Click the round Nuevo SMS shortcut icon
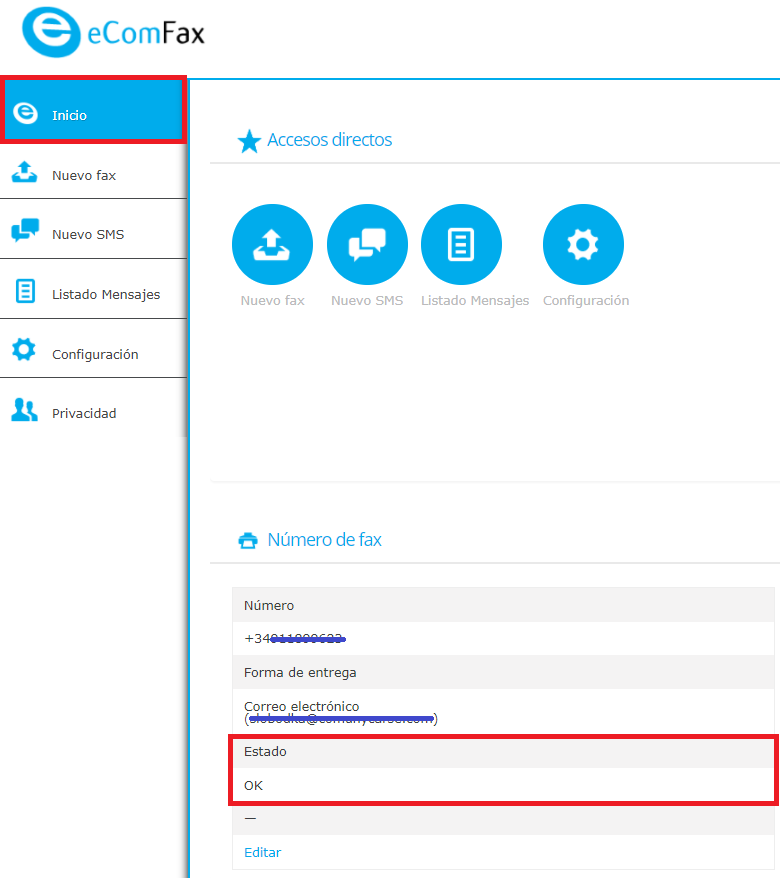780x878 pixels. point(367,245)
